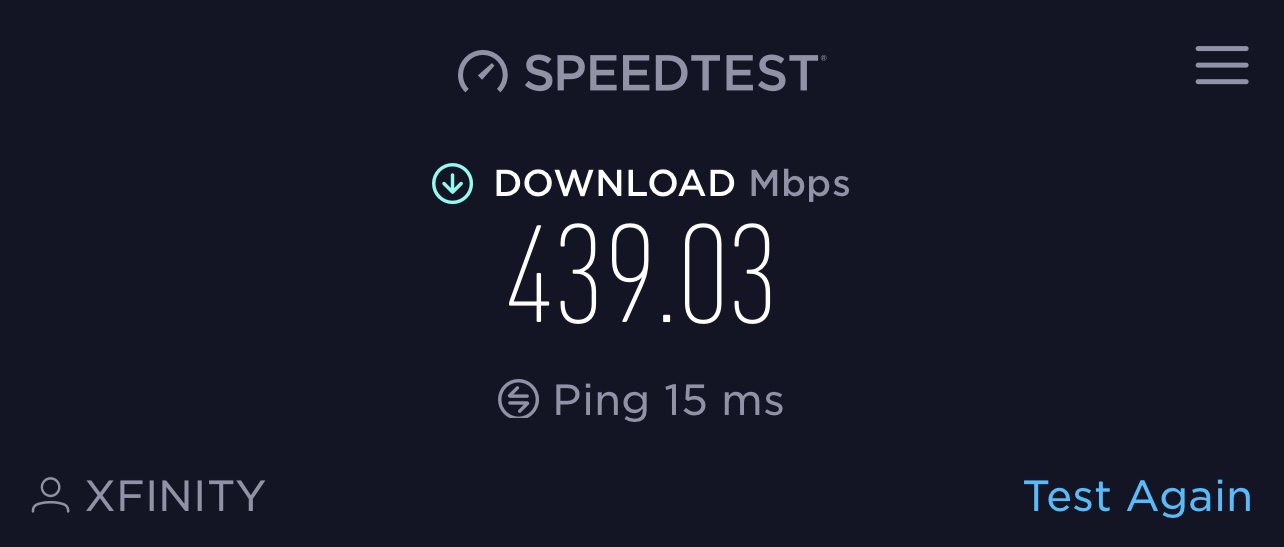Click the XFINITY provider name
This screenshot has height=547, width=1284.
pyautogui.click(x=175, y=495)
